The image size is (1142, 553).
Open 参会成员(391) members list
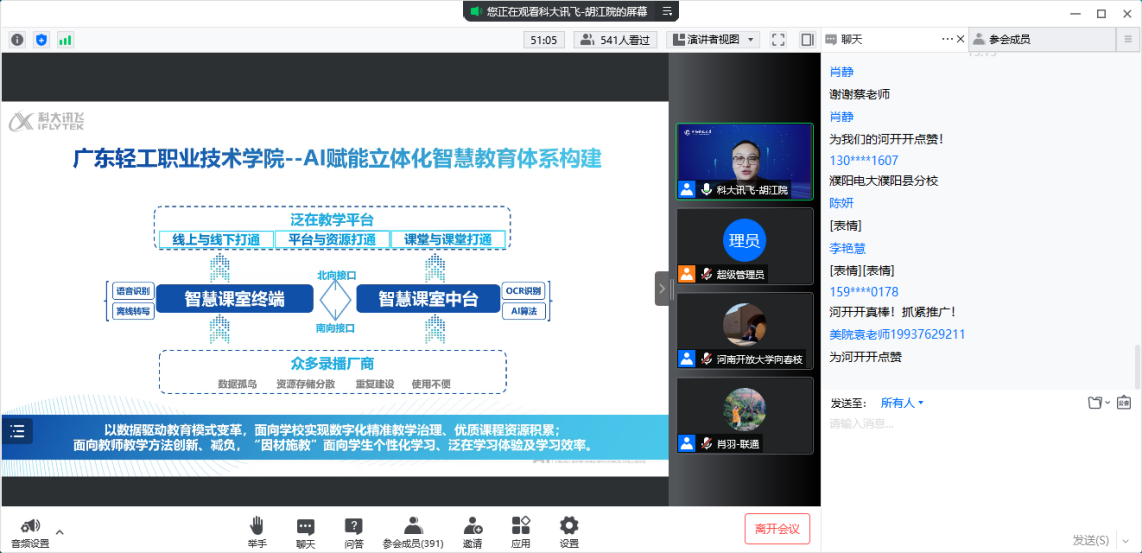coord(413,533)
